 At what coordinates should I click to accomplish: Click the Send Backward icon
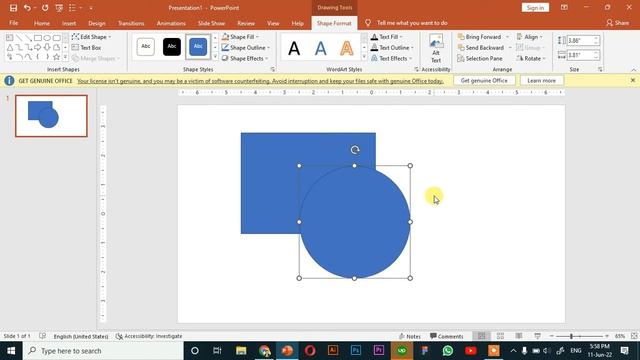tap(461, 48)
